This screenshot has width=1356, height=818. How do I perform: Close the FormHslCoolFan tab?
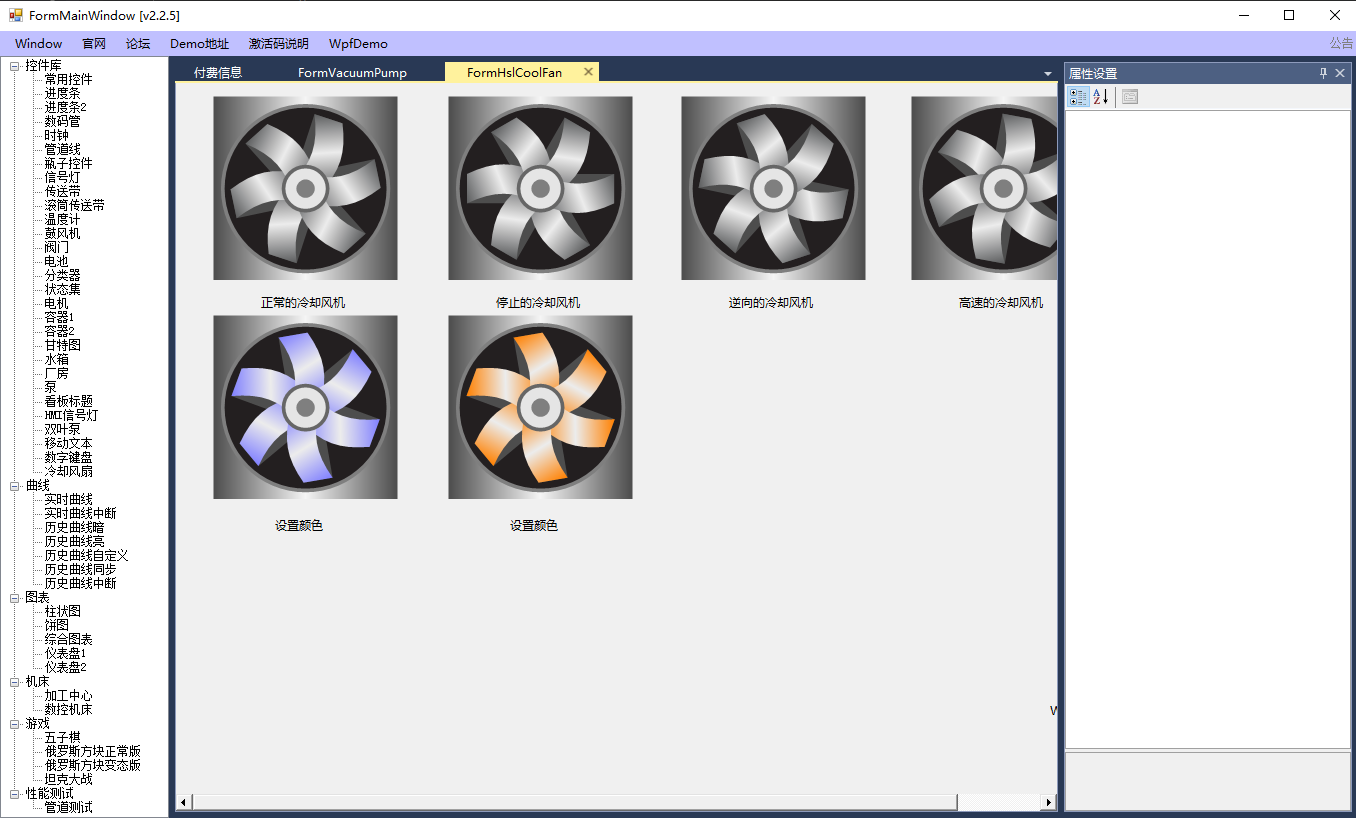tap(588, 72)
